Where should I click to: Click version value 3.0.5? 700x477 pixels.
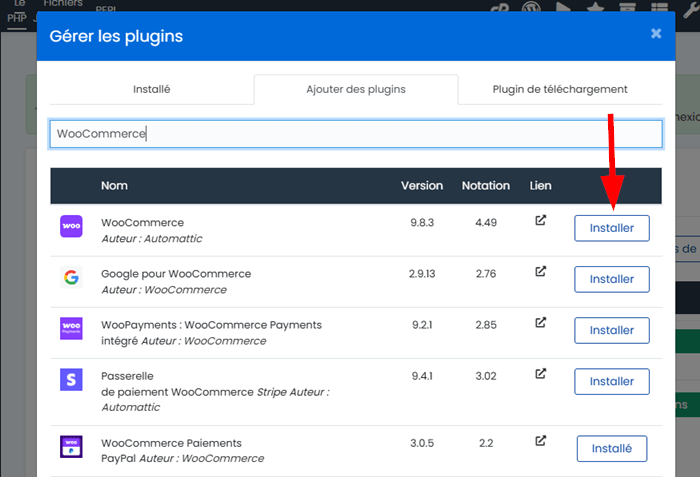point(422,443)
